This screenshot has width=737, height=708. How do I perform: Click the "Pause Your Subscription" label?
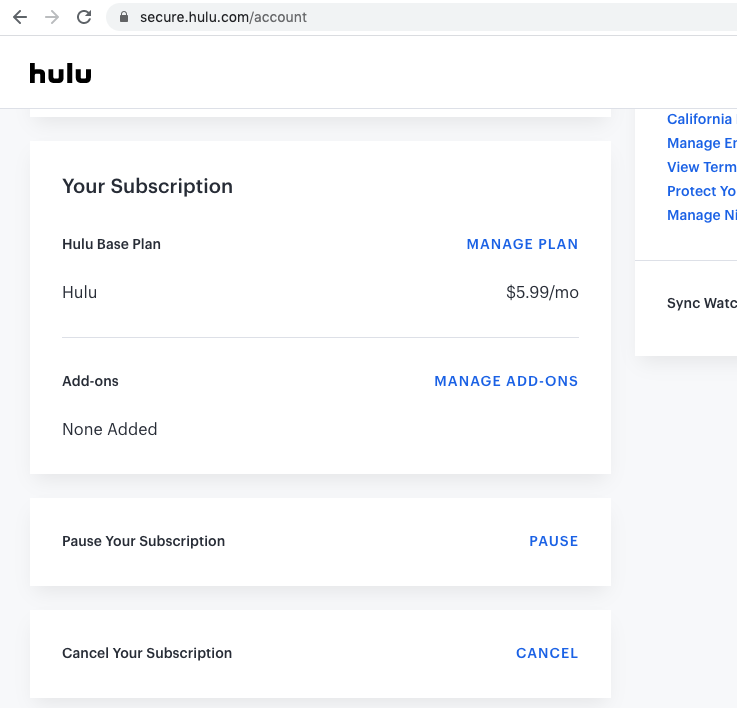(x=143, y=541)
